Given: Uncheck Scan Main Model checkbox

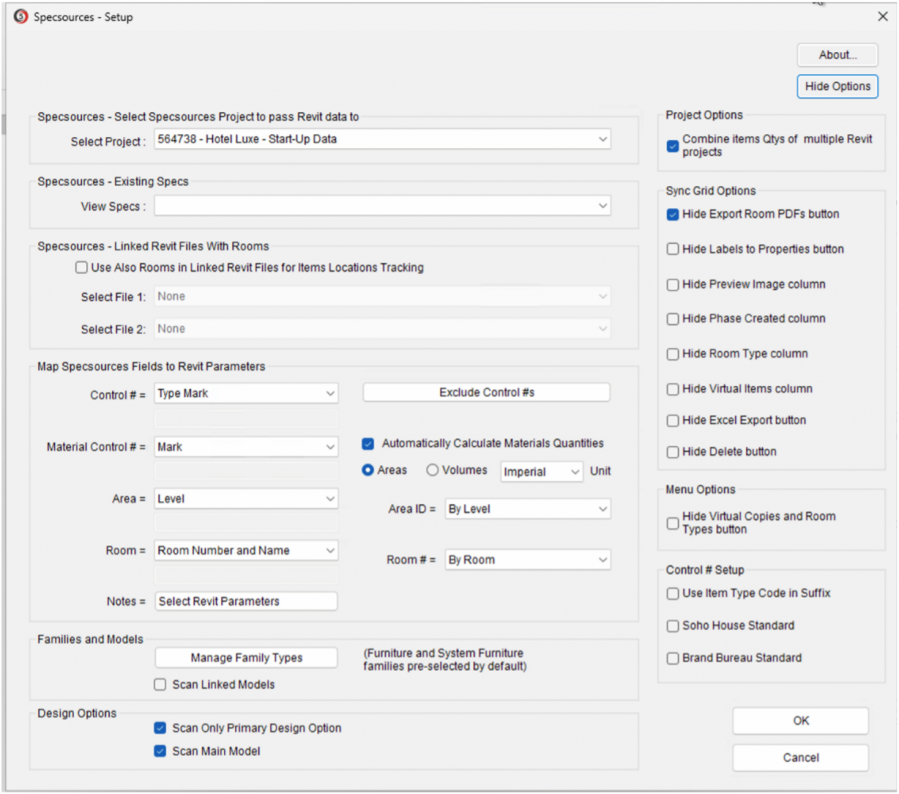Looking at the screenshot, I should click(x=160, y=752).
